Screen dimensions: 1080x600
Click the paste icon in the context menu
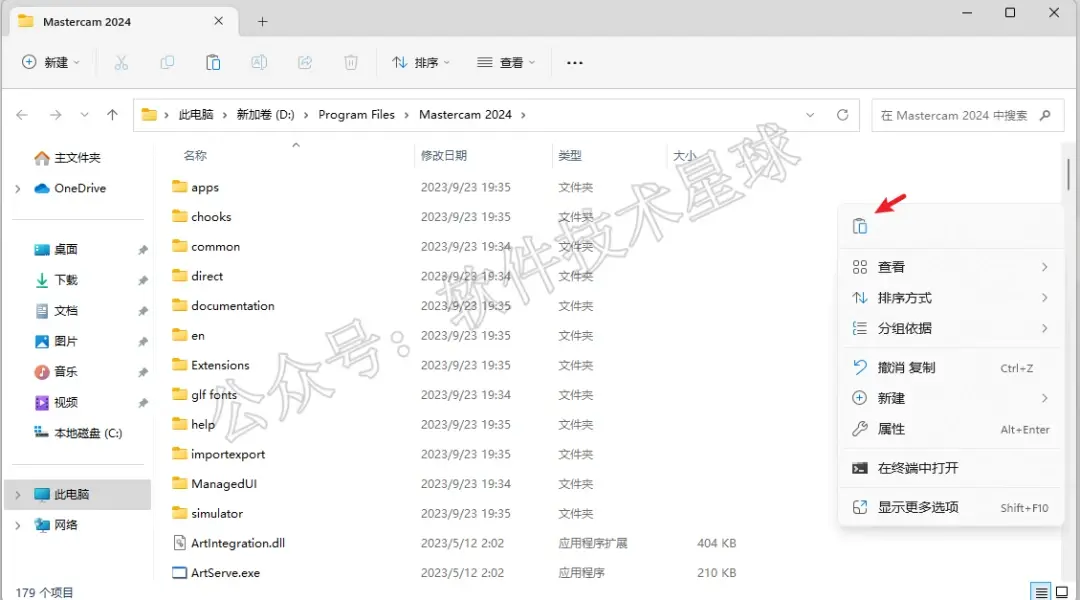[x=860, y=226]
